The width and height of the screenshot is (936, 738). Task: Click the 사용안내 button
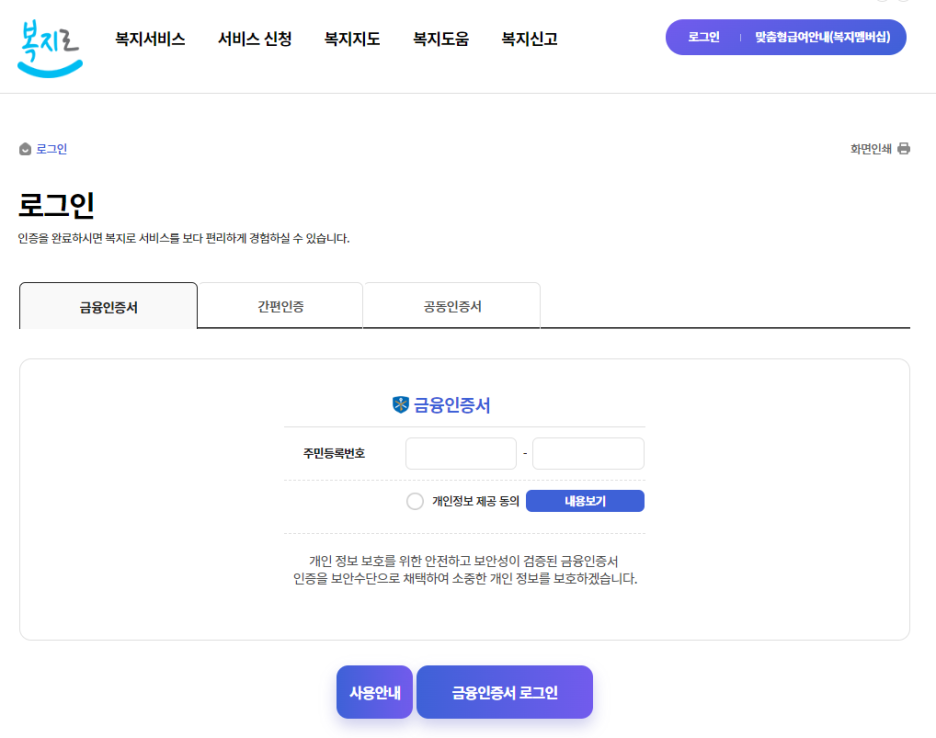pos(374,691)
